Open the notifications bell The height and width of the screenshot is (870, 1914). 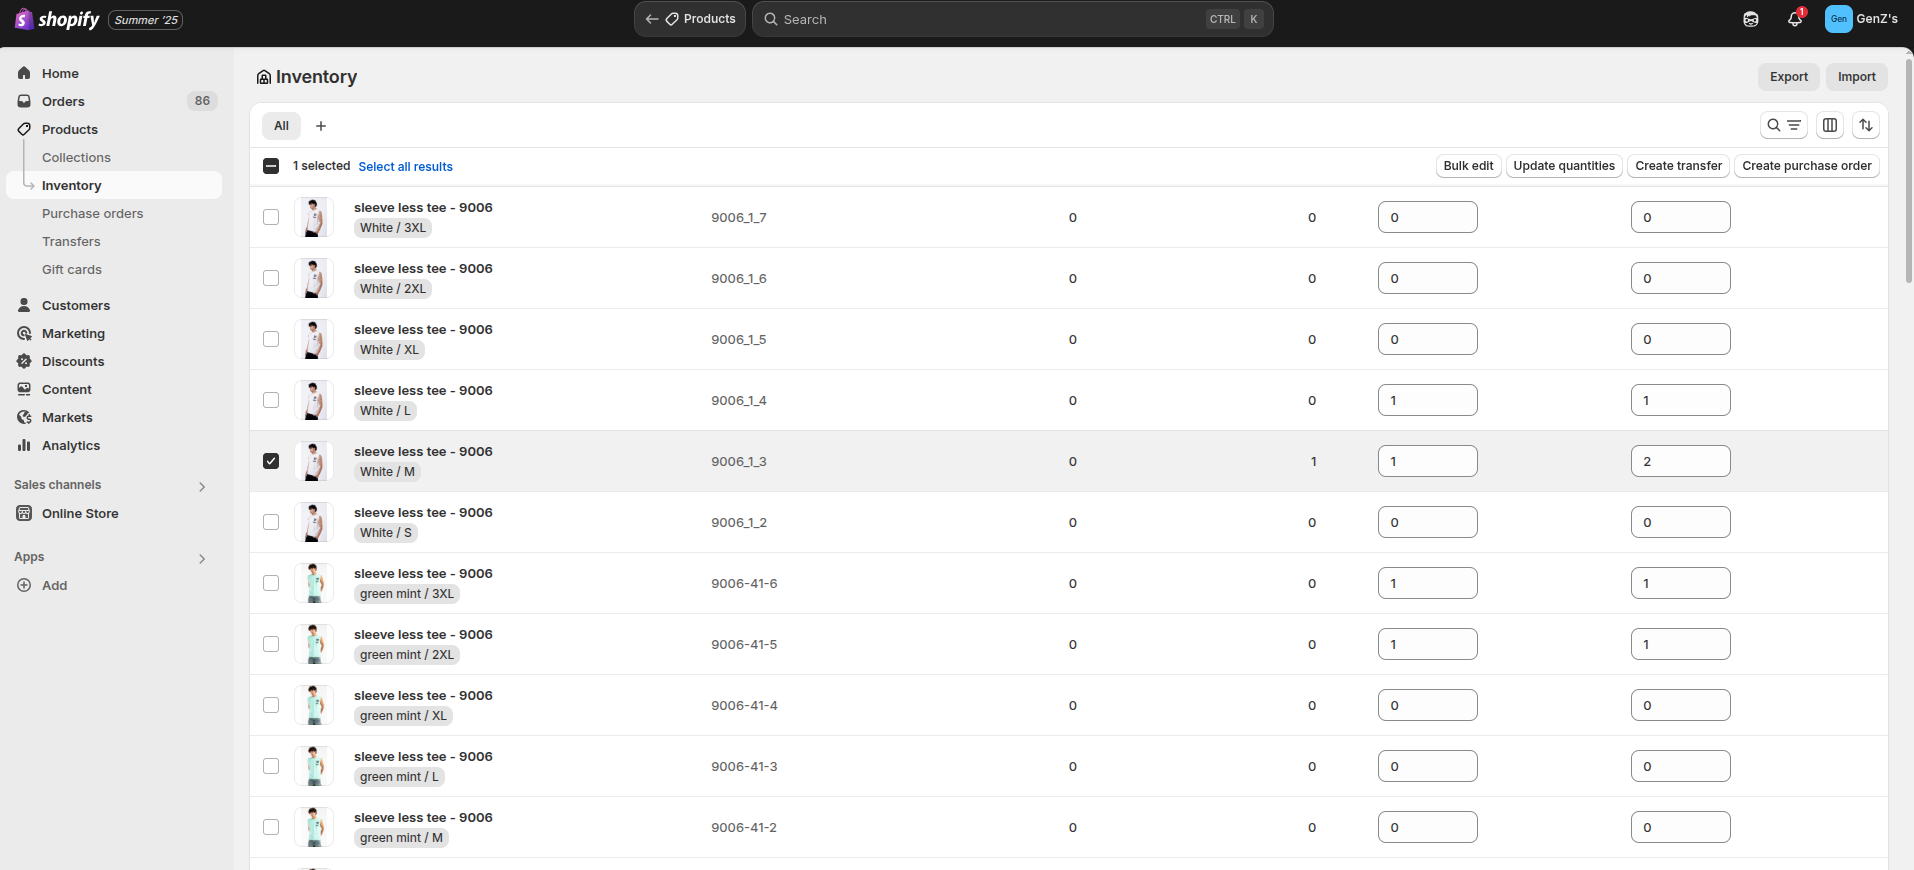coord(1795,19)
